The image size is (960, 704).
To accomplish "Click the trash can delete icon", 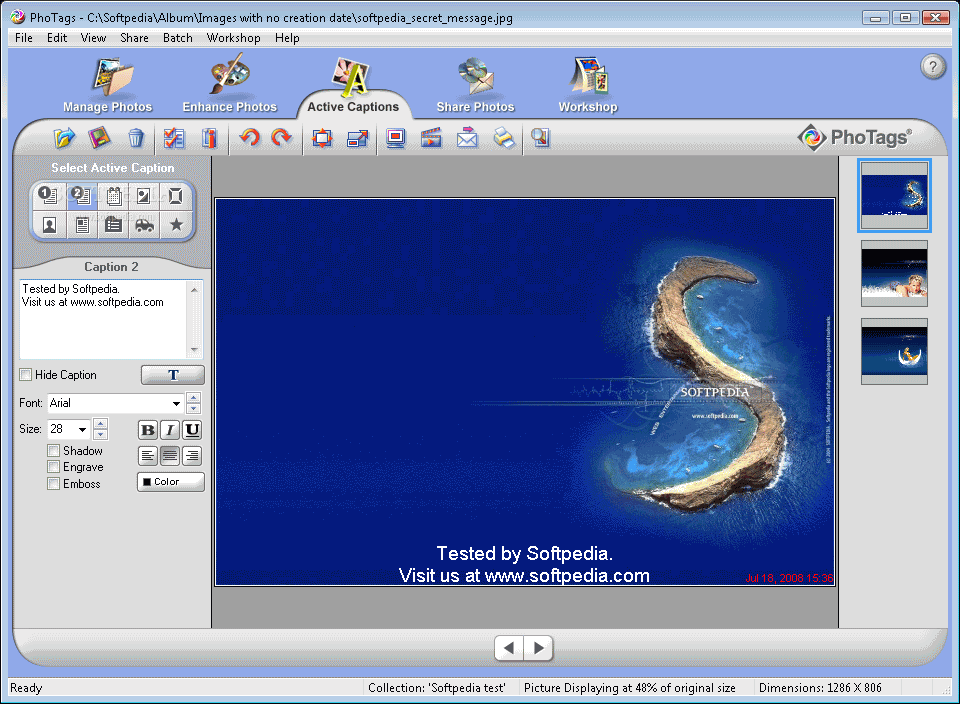I will (x=136, y=138).
